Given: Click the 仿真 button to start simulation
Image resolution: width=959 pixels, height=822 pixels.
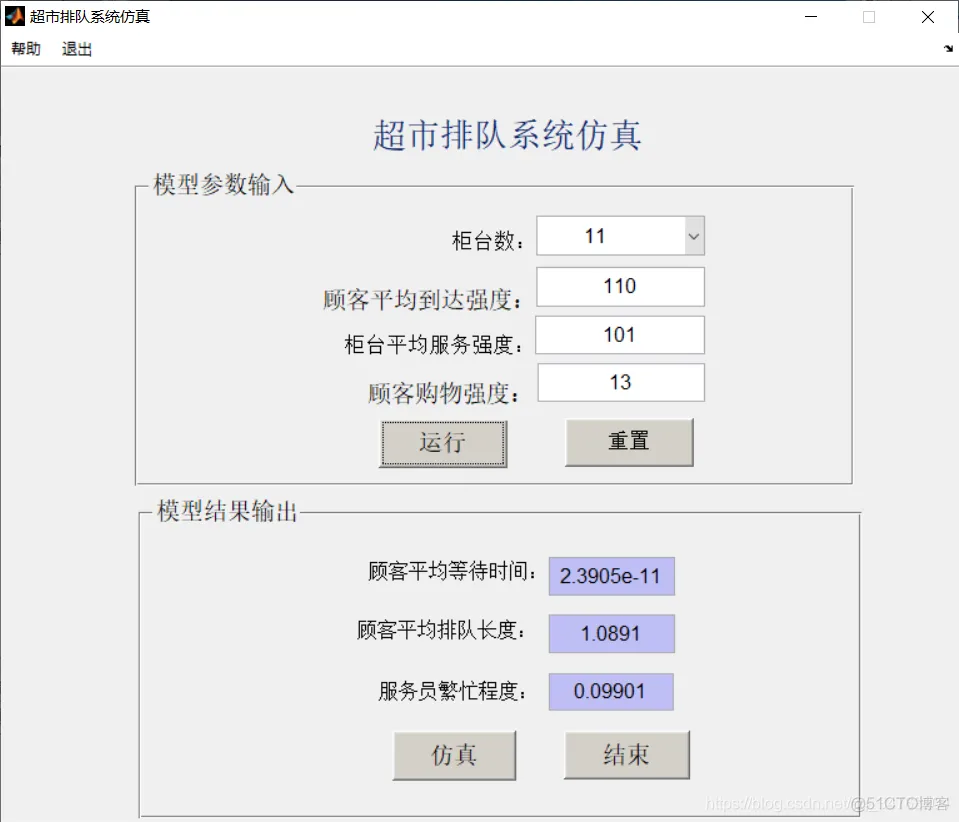Looking at the screenshot, I should [455, 755].
